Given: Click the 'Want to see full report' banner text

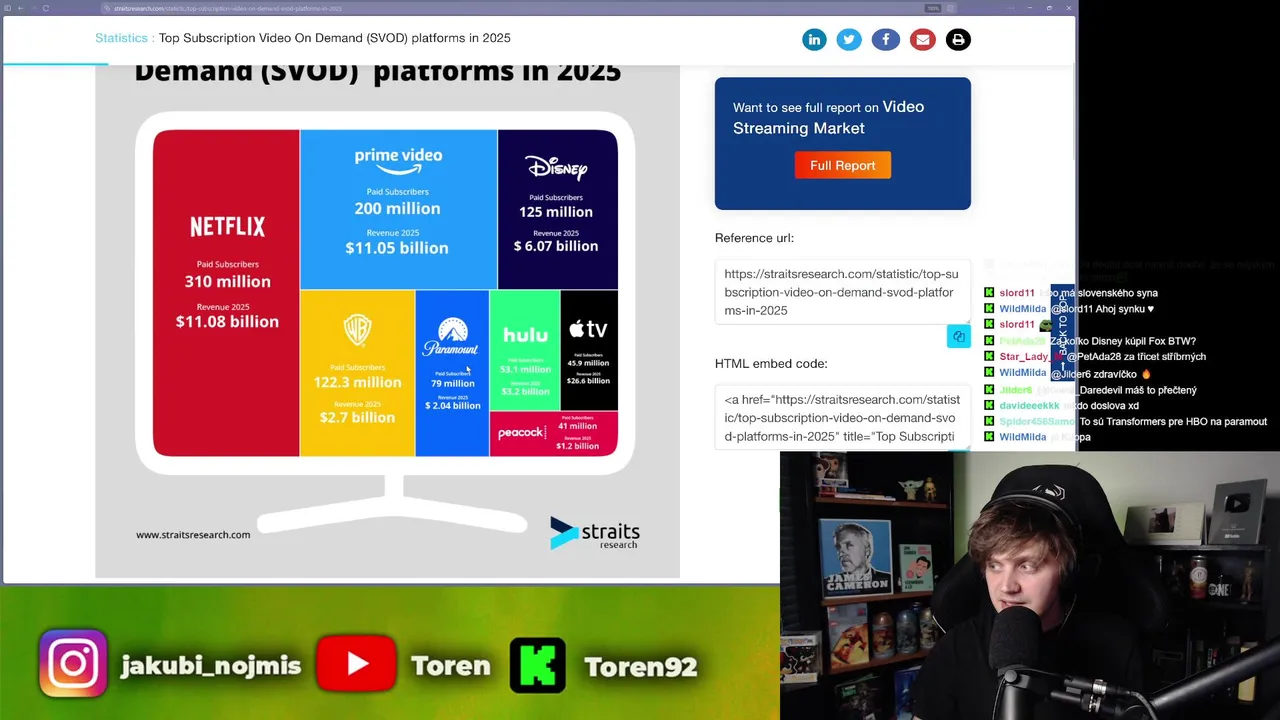Looking at the screenshot, I should point(828,117).
